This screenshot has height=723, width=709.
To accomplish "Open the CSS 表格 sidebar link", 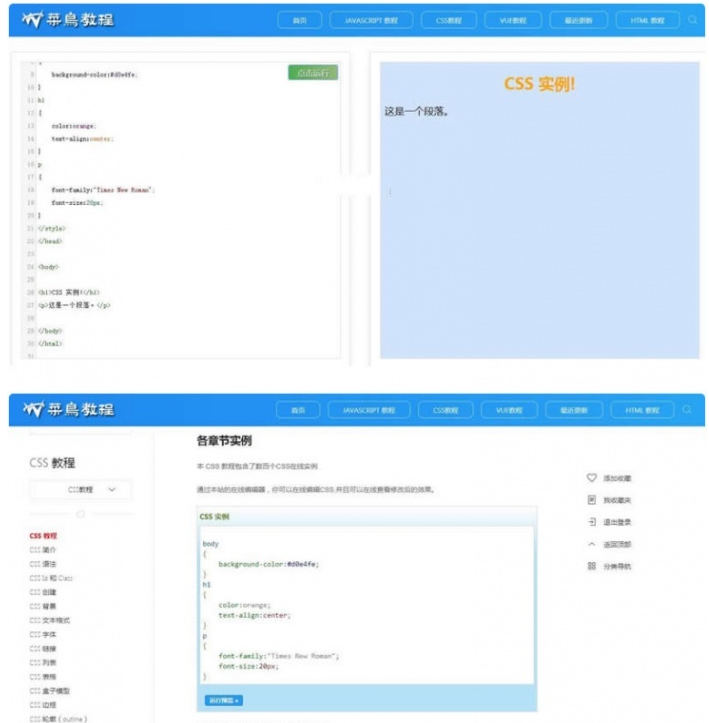I will click(x=43, y=677).
